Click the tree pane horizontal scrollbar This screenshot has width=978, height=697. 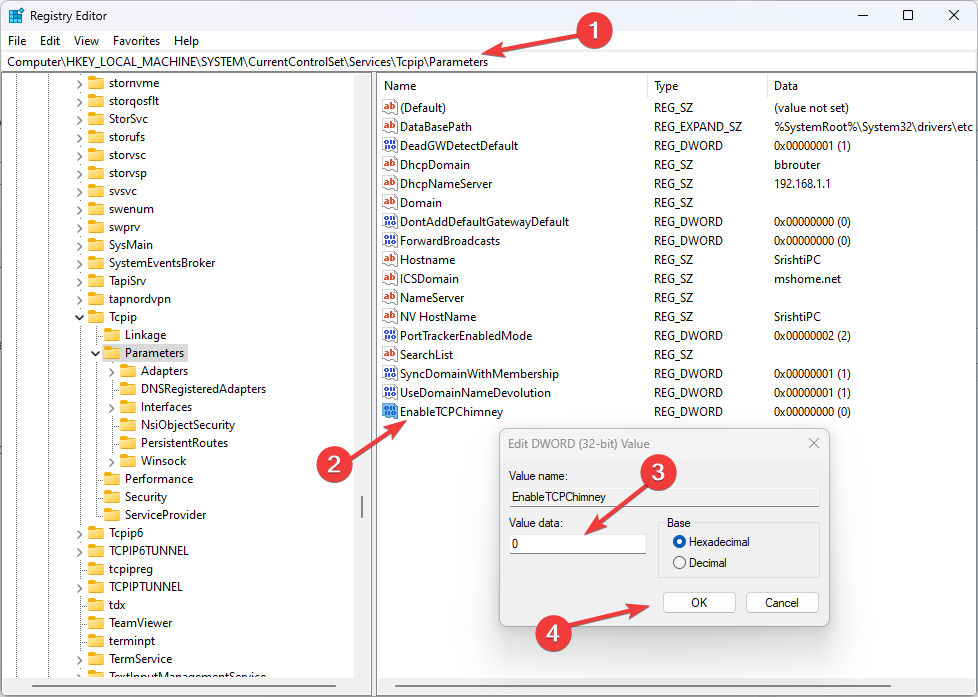pos(184,686)
